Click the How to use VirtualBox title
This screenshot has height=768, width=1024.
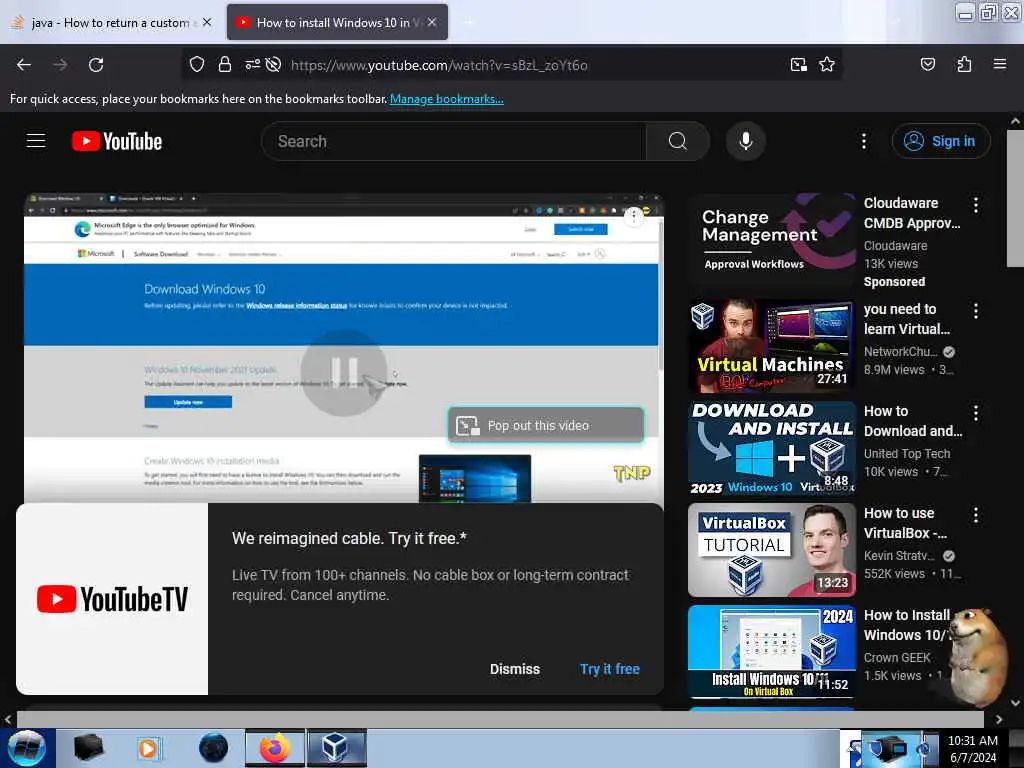point(906,523)
